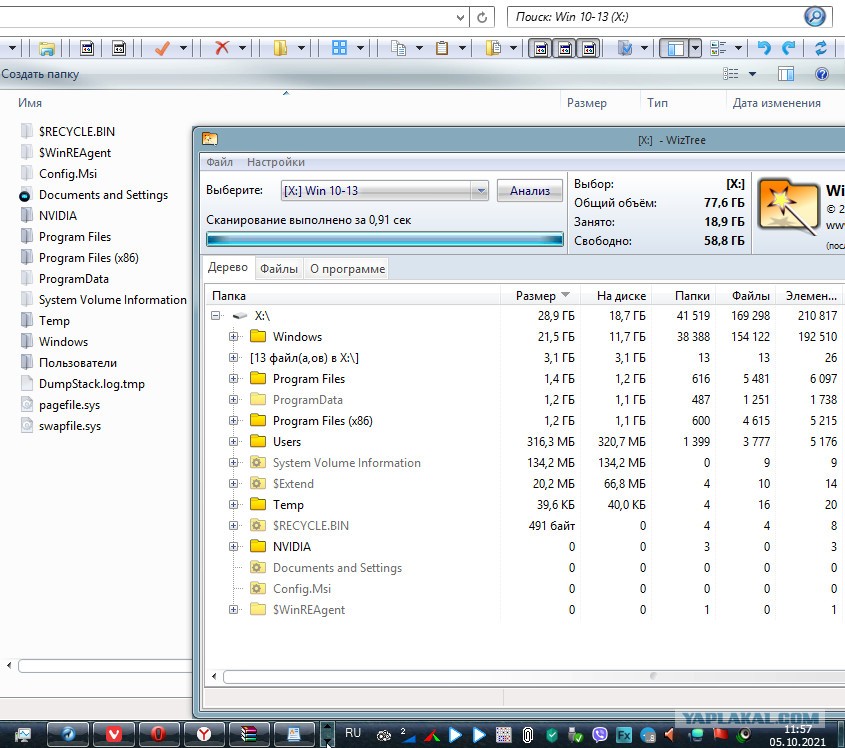Image resolution: width=845 pixels, height=748 pixels.
Task: Click the green shield tray icon
Action: pyautogui.click(x=551, y=735)
